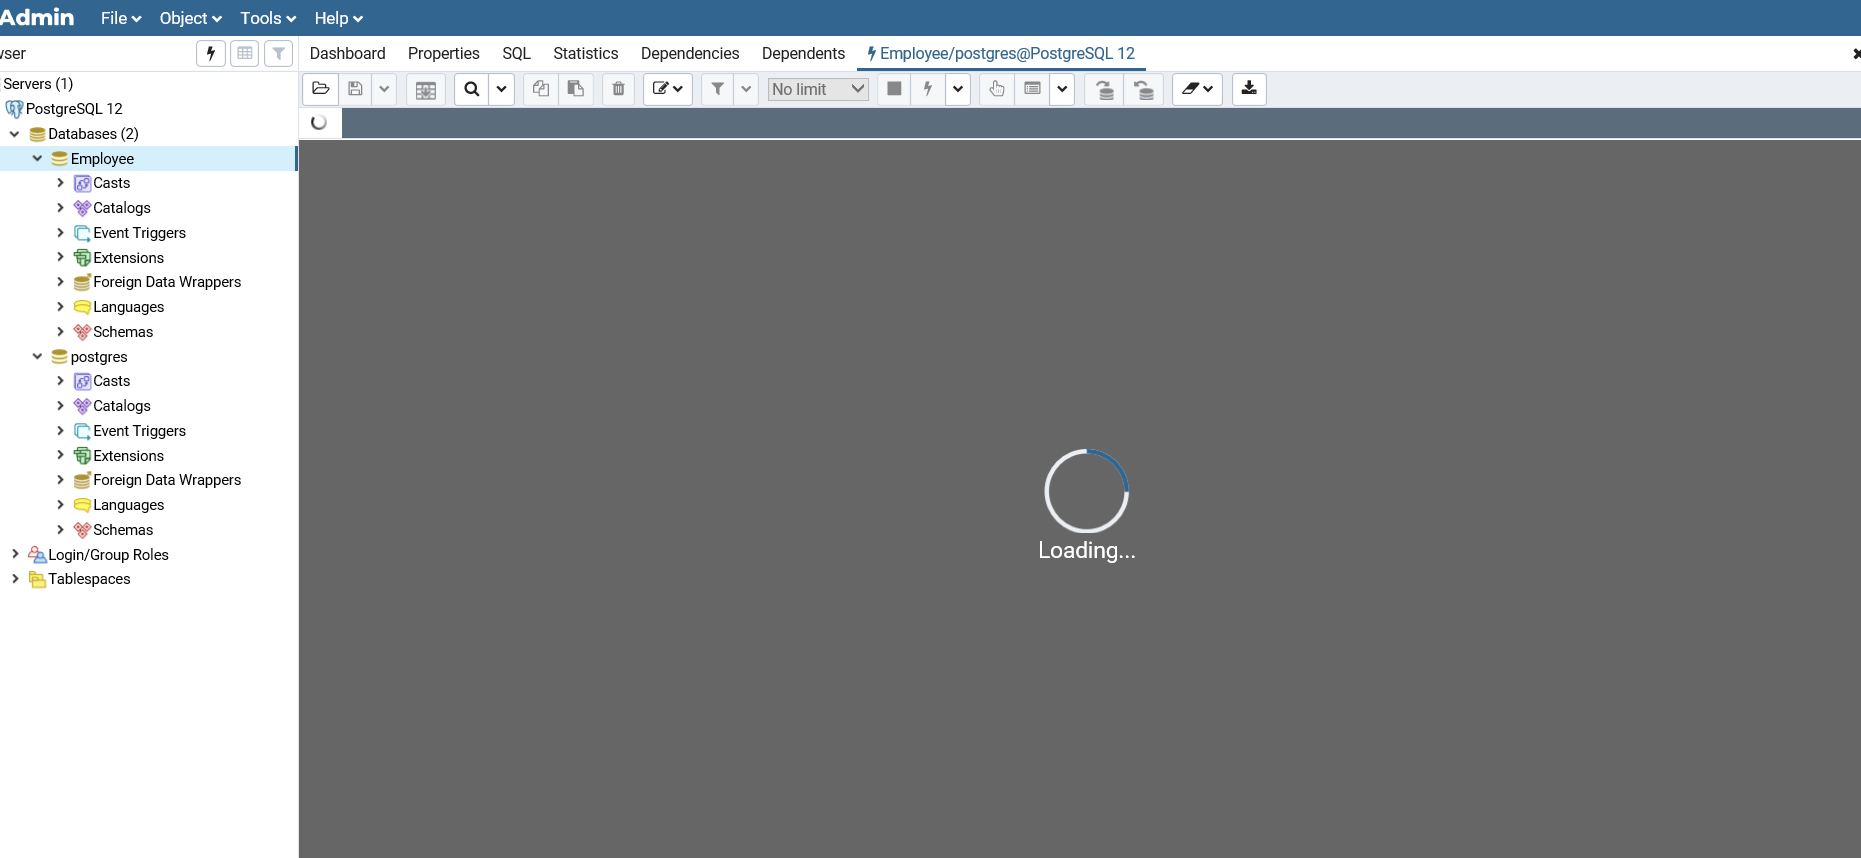Click the Find magnifier icon in toolbar
Screen dimensions: 1861x858
point(471,89)
